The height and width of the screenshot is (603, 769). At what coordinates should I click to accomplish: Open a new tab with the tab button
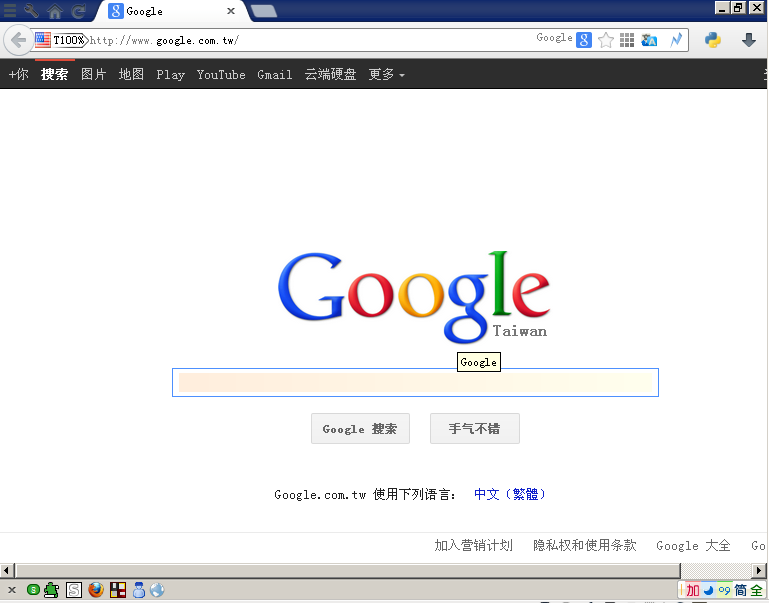(264, 11)
